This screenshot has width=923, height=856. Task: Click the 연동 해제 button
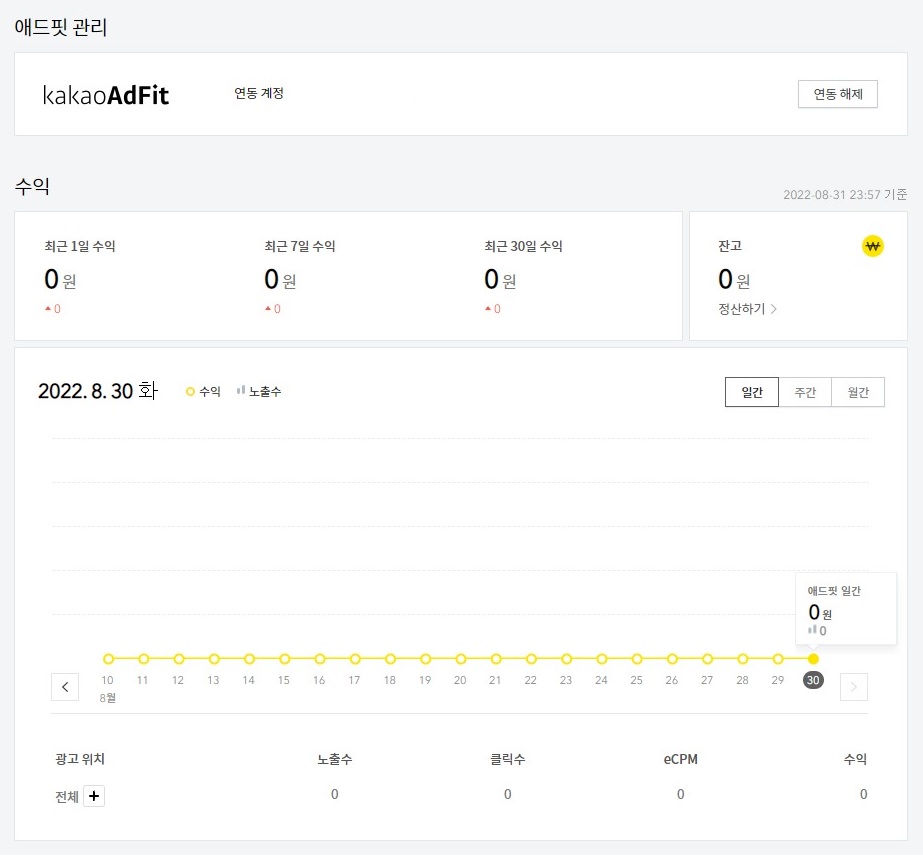[838, 94]
